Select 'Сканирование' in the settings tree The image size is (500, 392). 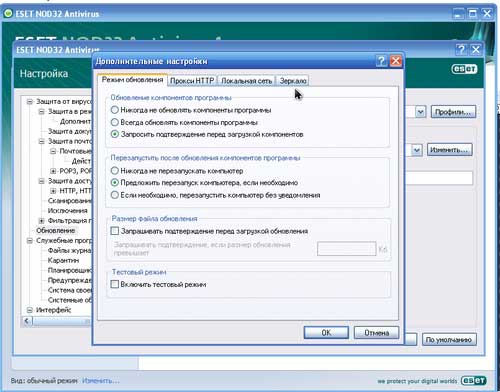click(x=70, y=201)
